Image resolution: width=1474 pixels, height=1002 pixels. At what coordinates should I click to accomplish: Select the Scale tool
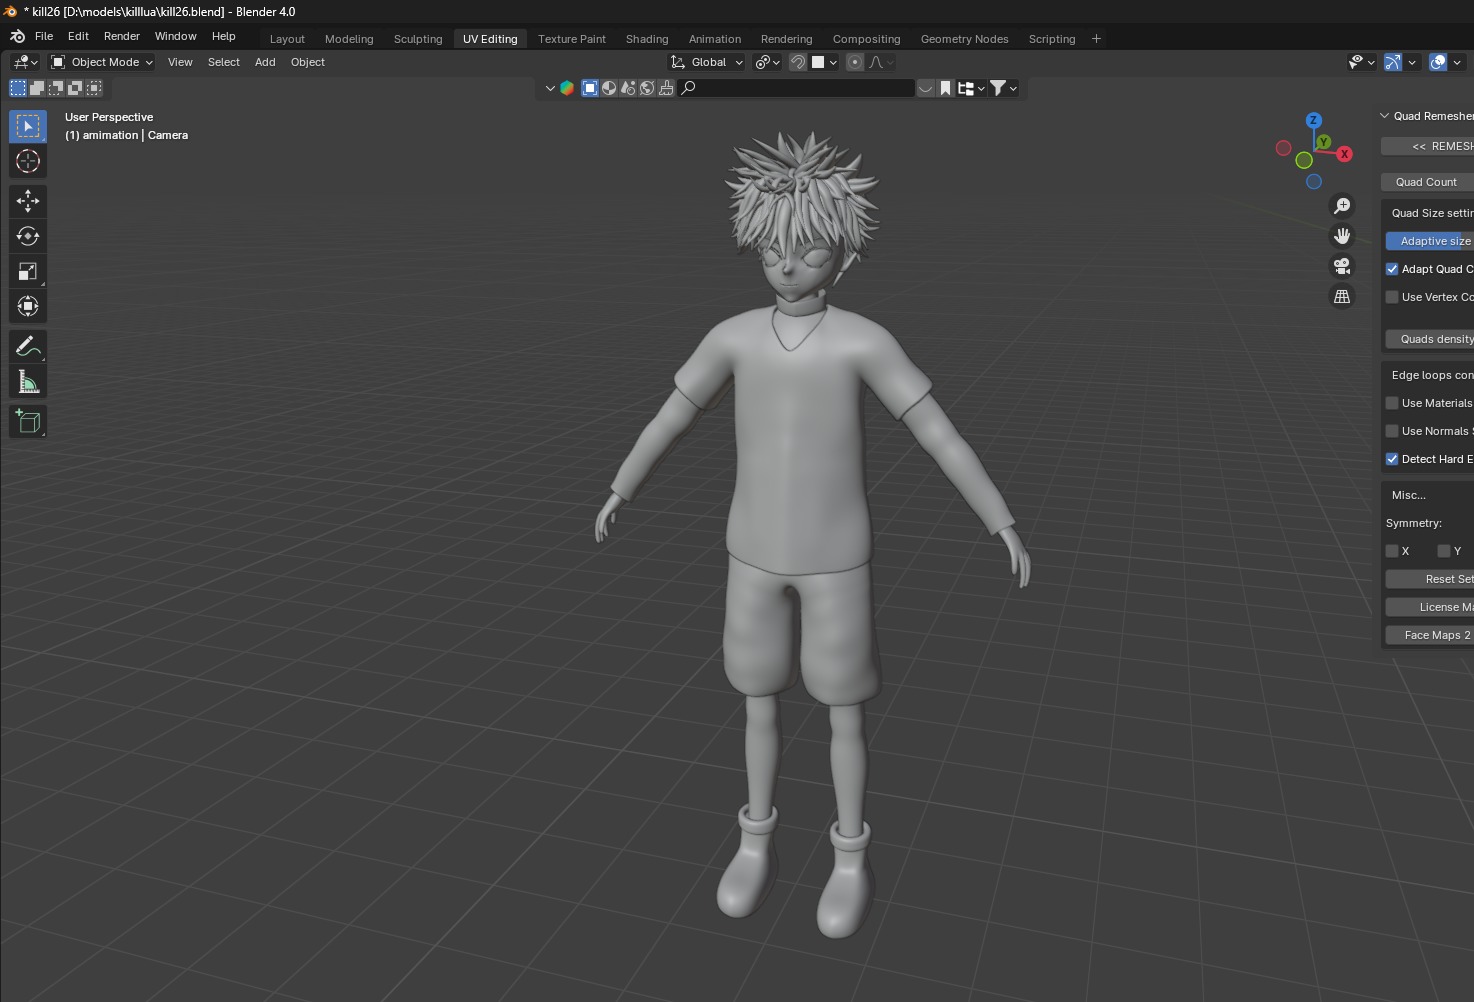click(28, 271)
